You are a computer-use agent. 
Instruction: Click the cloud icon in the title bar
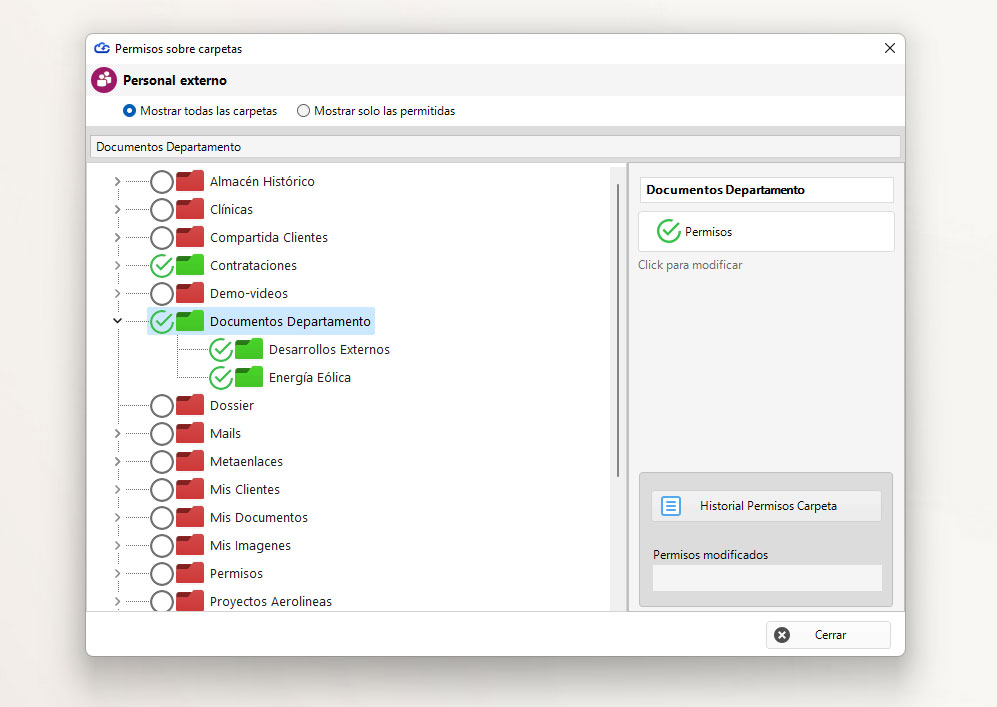pos(102,48)
